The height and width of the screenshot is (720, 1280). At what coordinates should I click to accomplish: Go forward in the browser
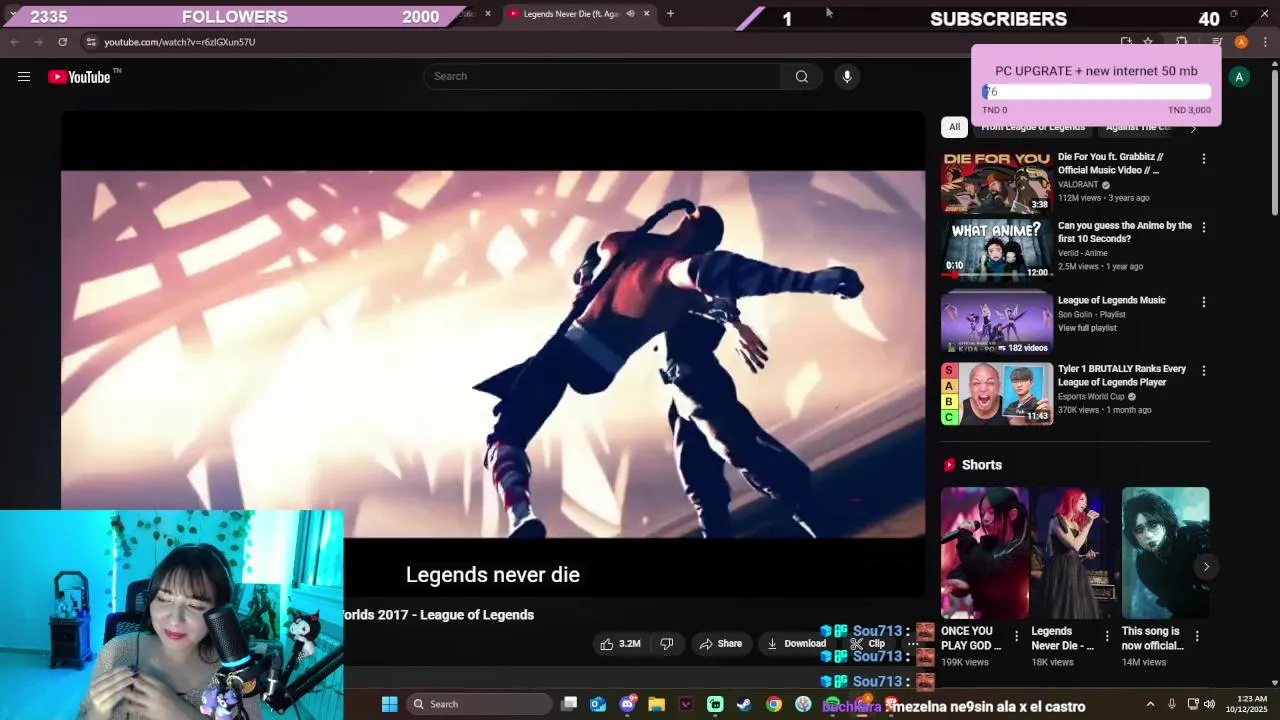38,42
